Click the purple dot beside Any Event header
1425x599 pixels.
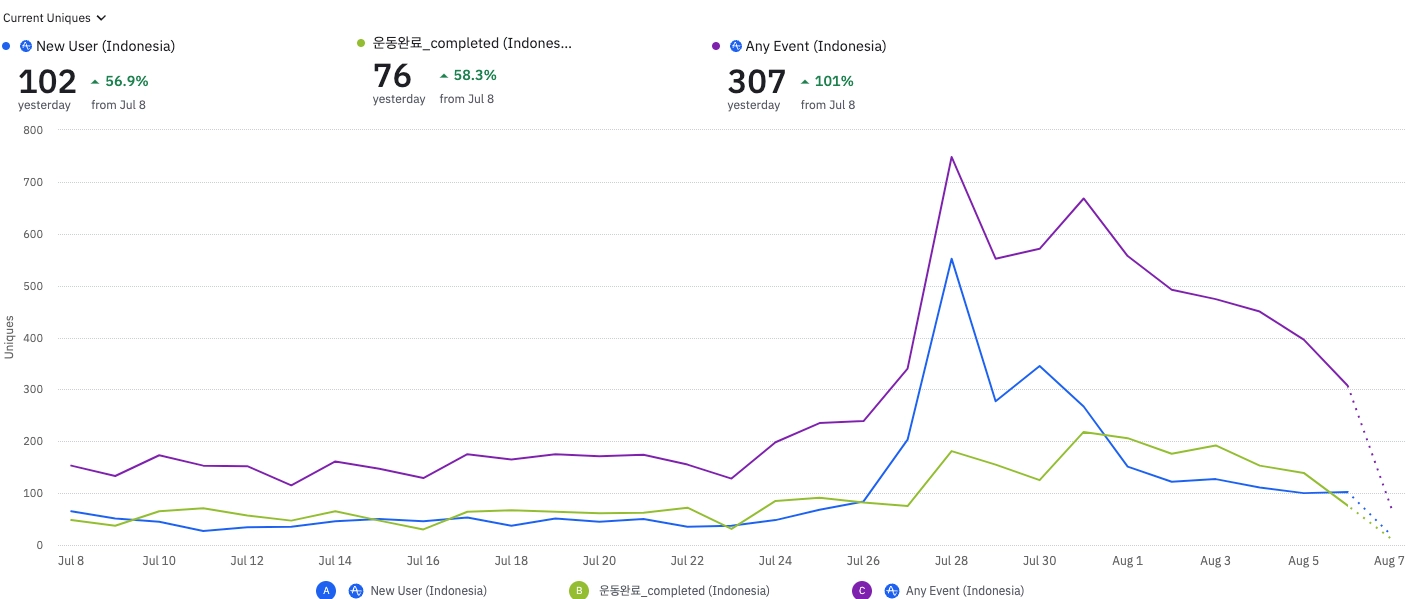pos(716,46)
